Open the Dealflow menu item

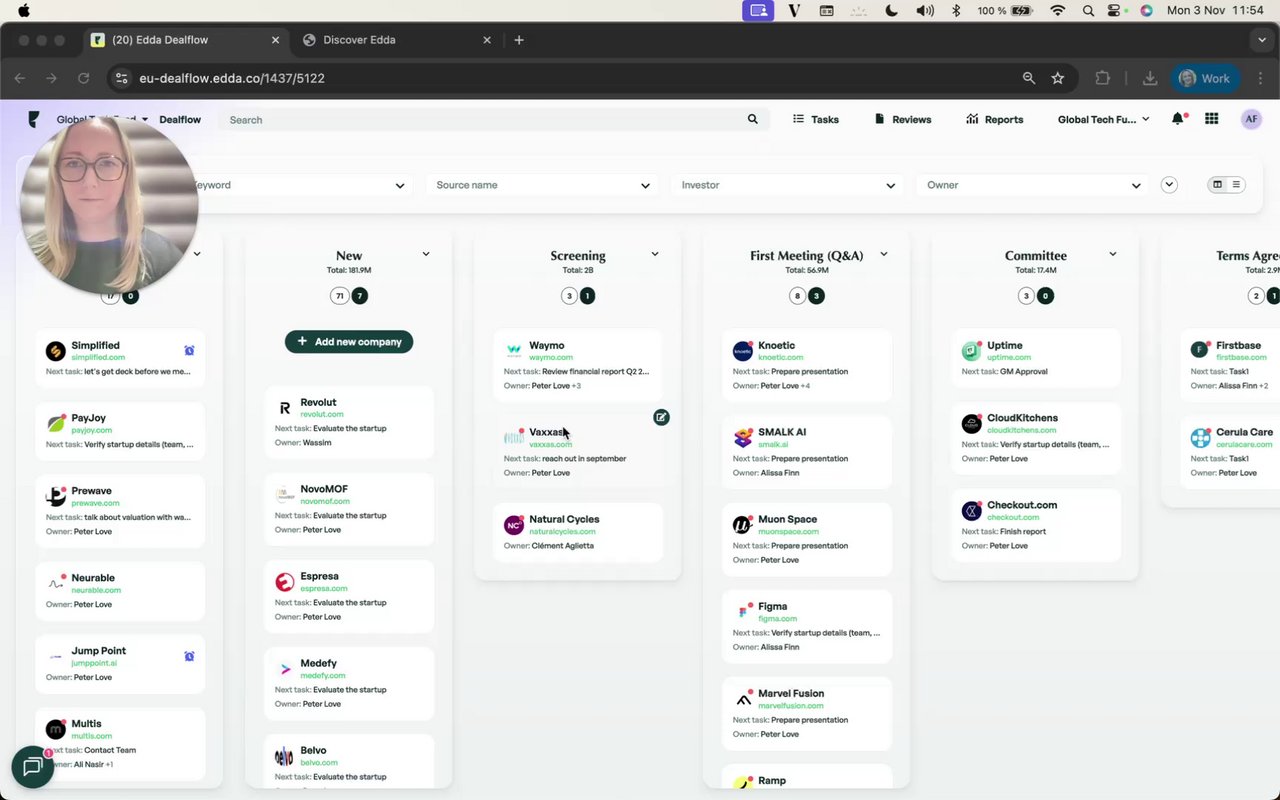click(x=180, y=119)
